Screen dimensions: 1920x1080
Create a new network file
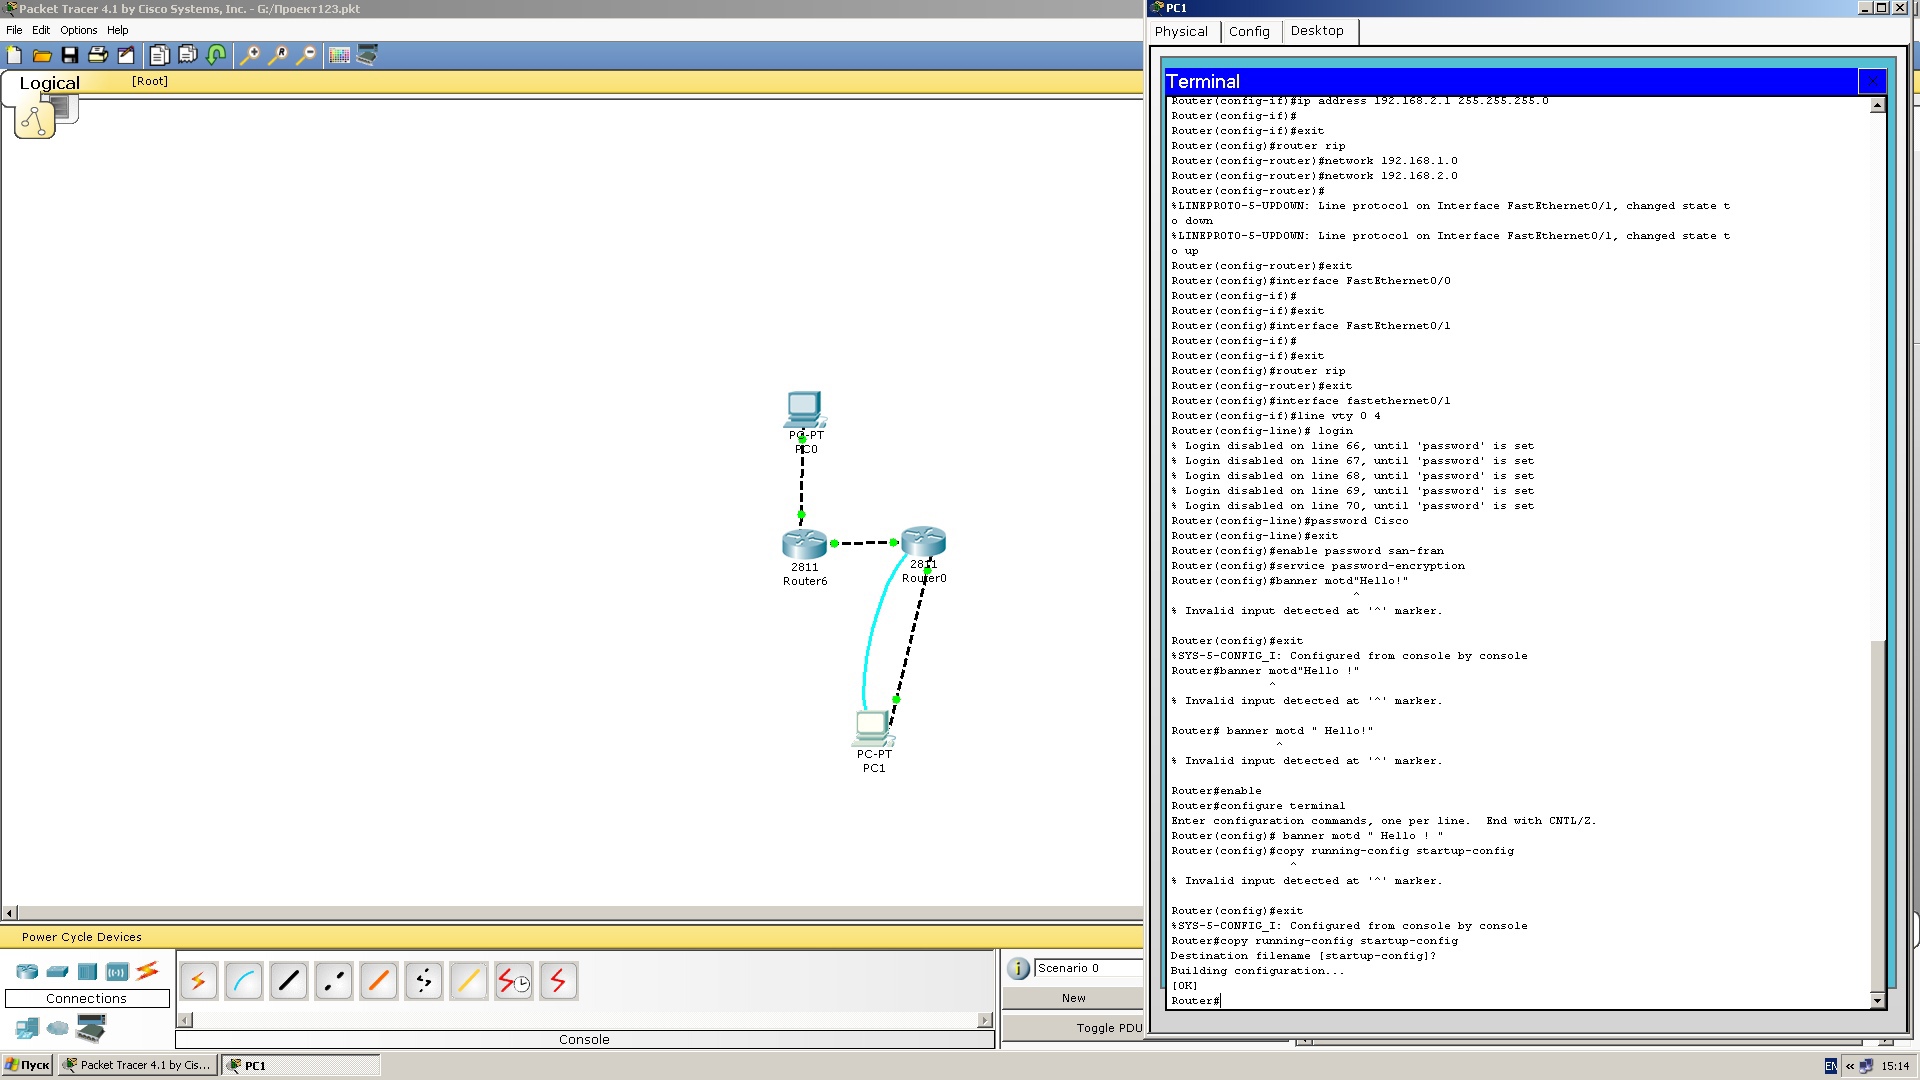coord(14,55)
